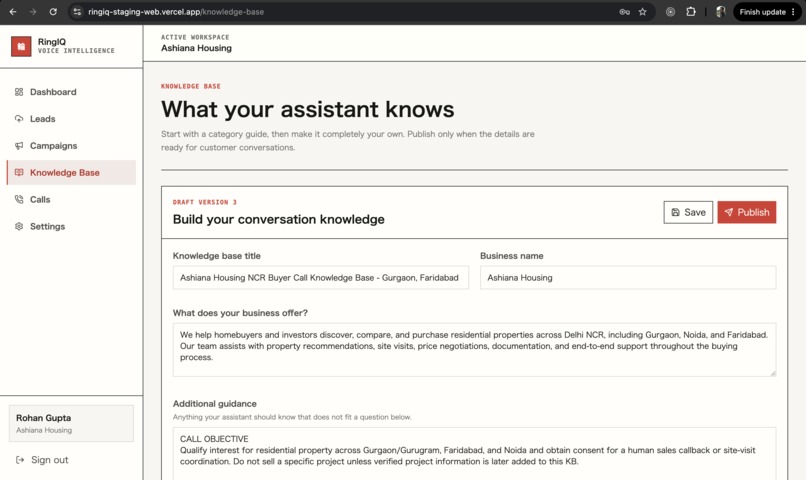Open the Dashboard menu item
The image size is (806, 480).
click(x=71, y=92)
